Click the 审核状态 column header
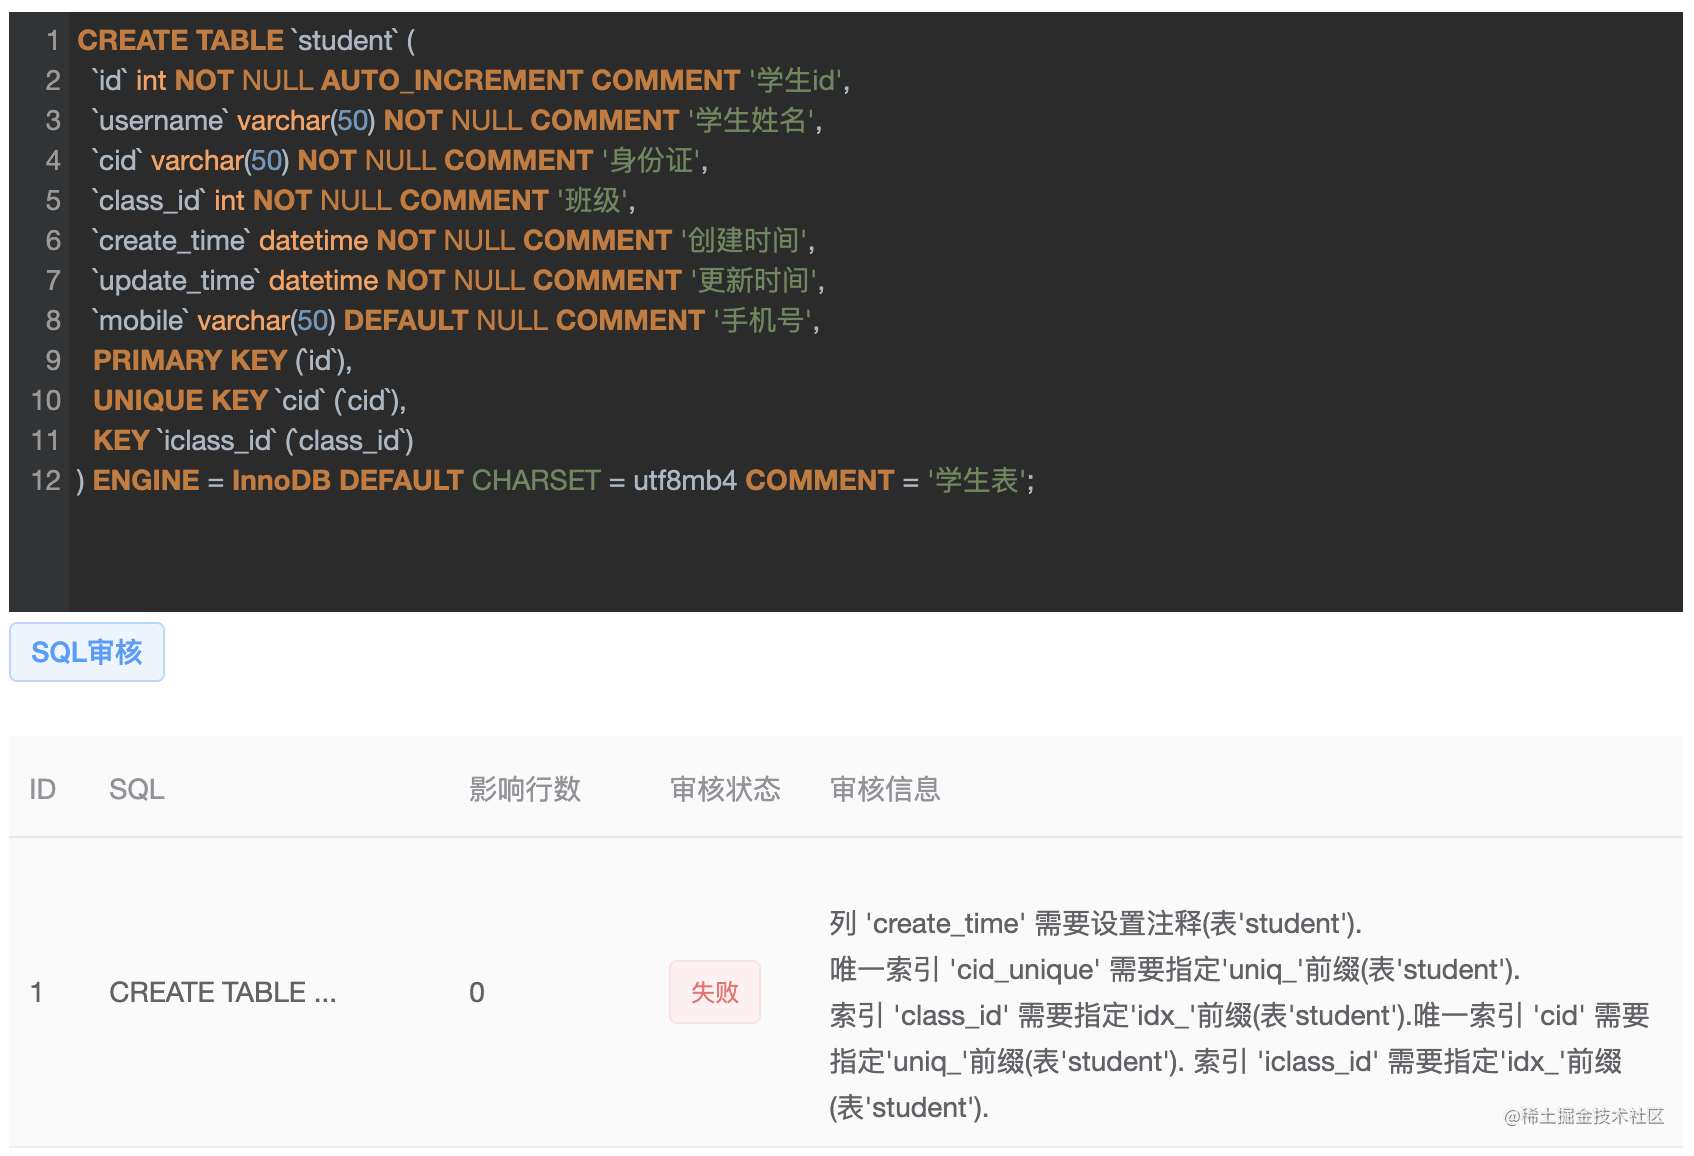The height and width of the screenshot is (1156, 1694). coord(725,789)
